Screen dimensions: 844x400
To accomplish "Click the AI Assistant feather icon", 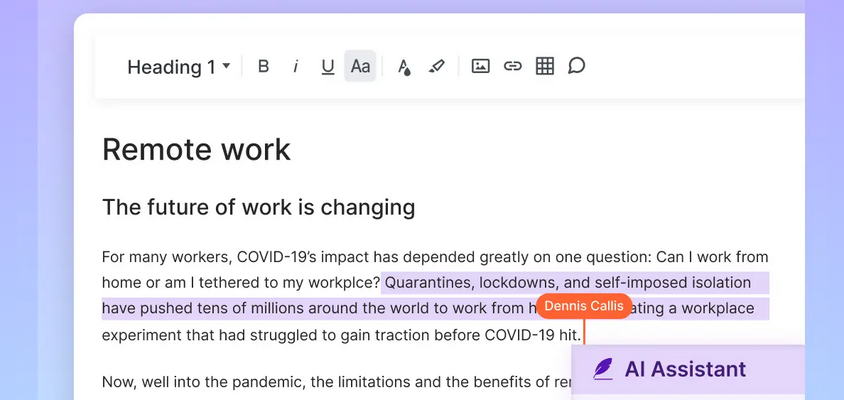I will 603,369.
